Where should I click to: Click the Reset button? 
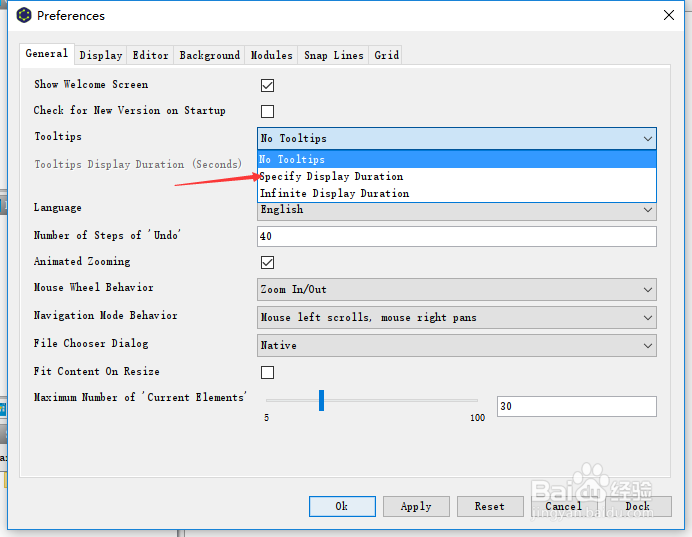coord(490,506)
